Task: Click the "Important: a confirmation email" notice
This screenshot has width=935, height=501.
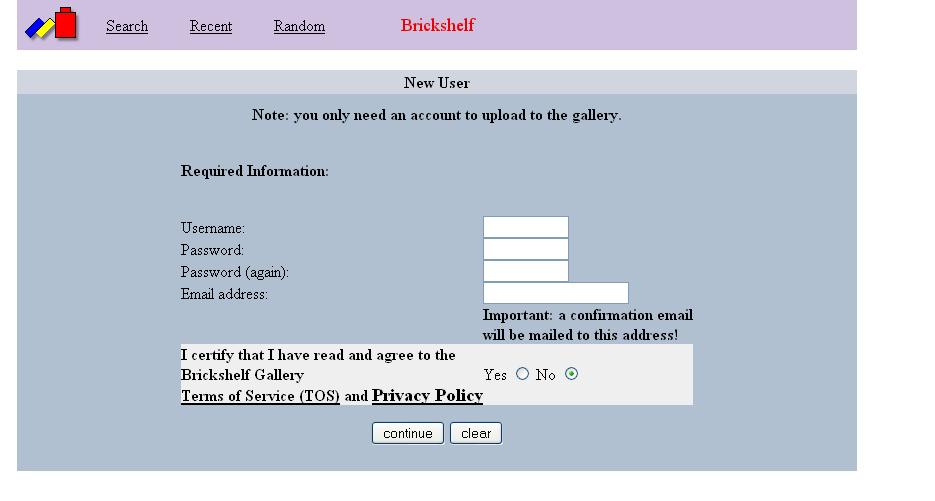Action: click(x=587, y=325)
